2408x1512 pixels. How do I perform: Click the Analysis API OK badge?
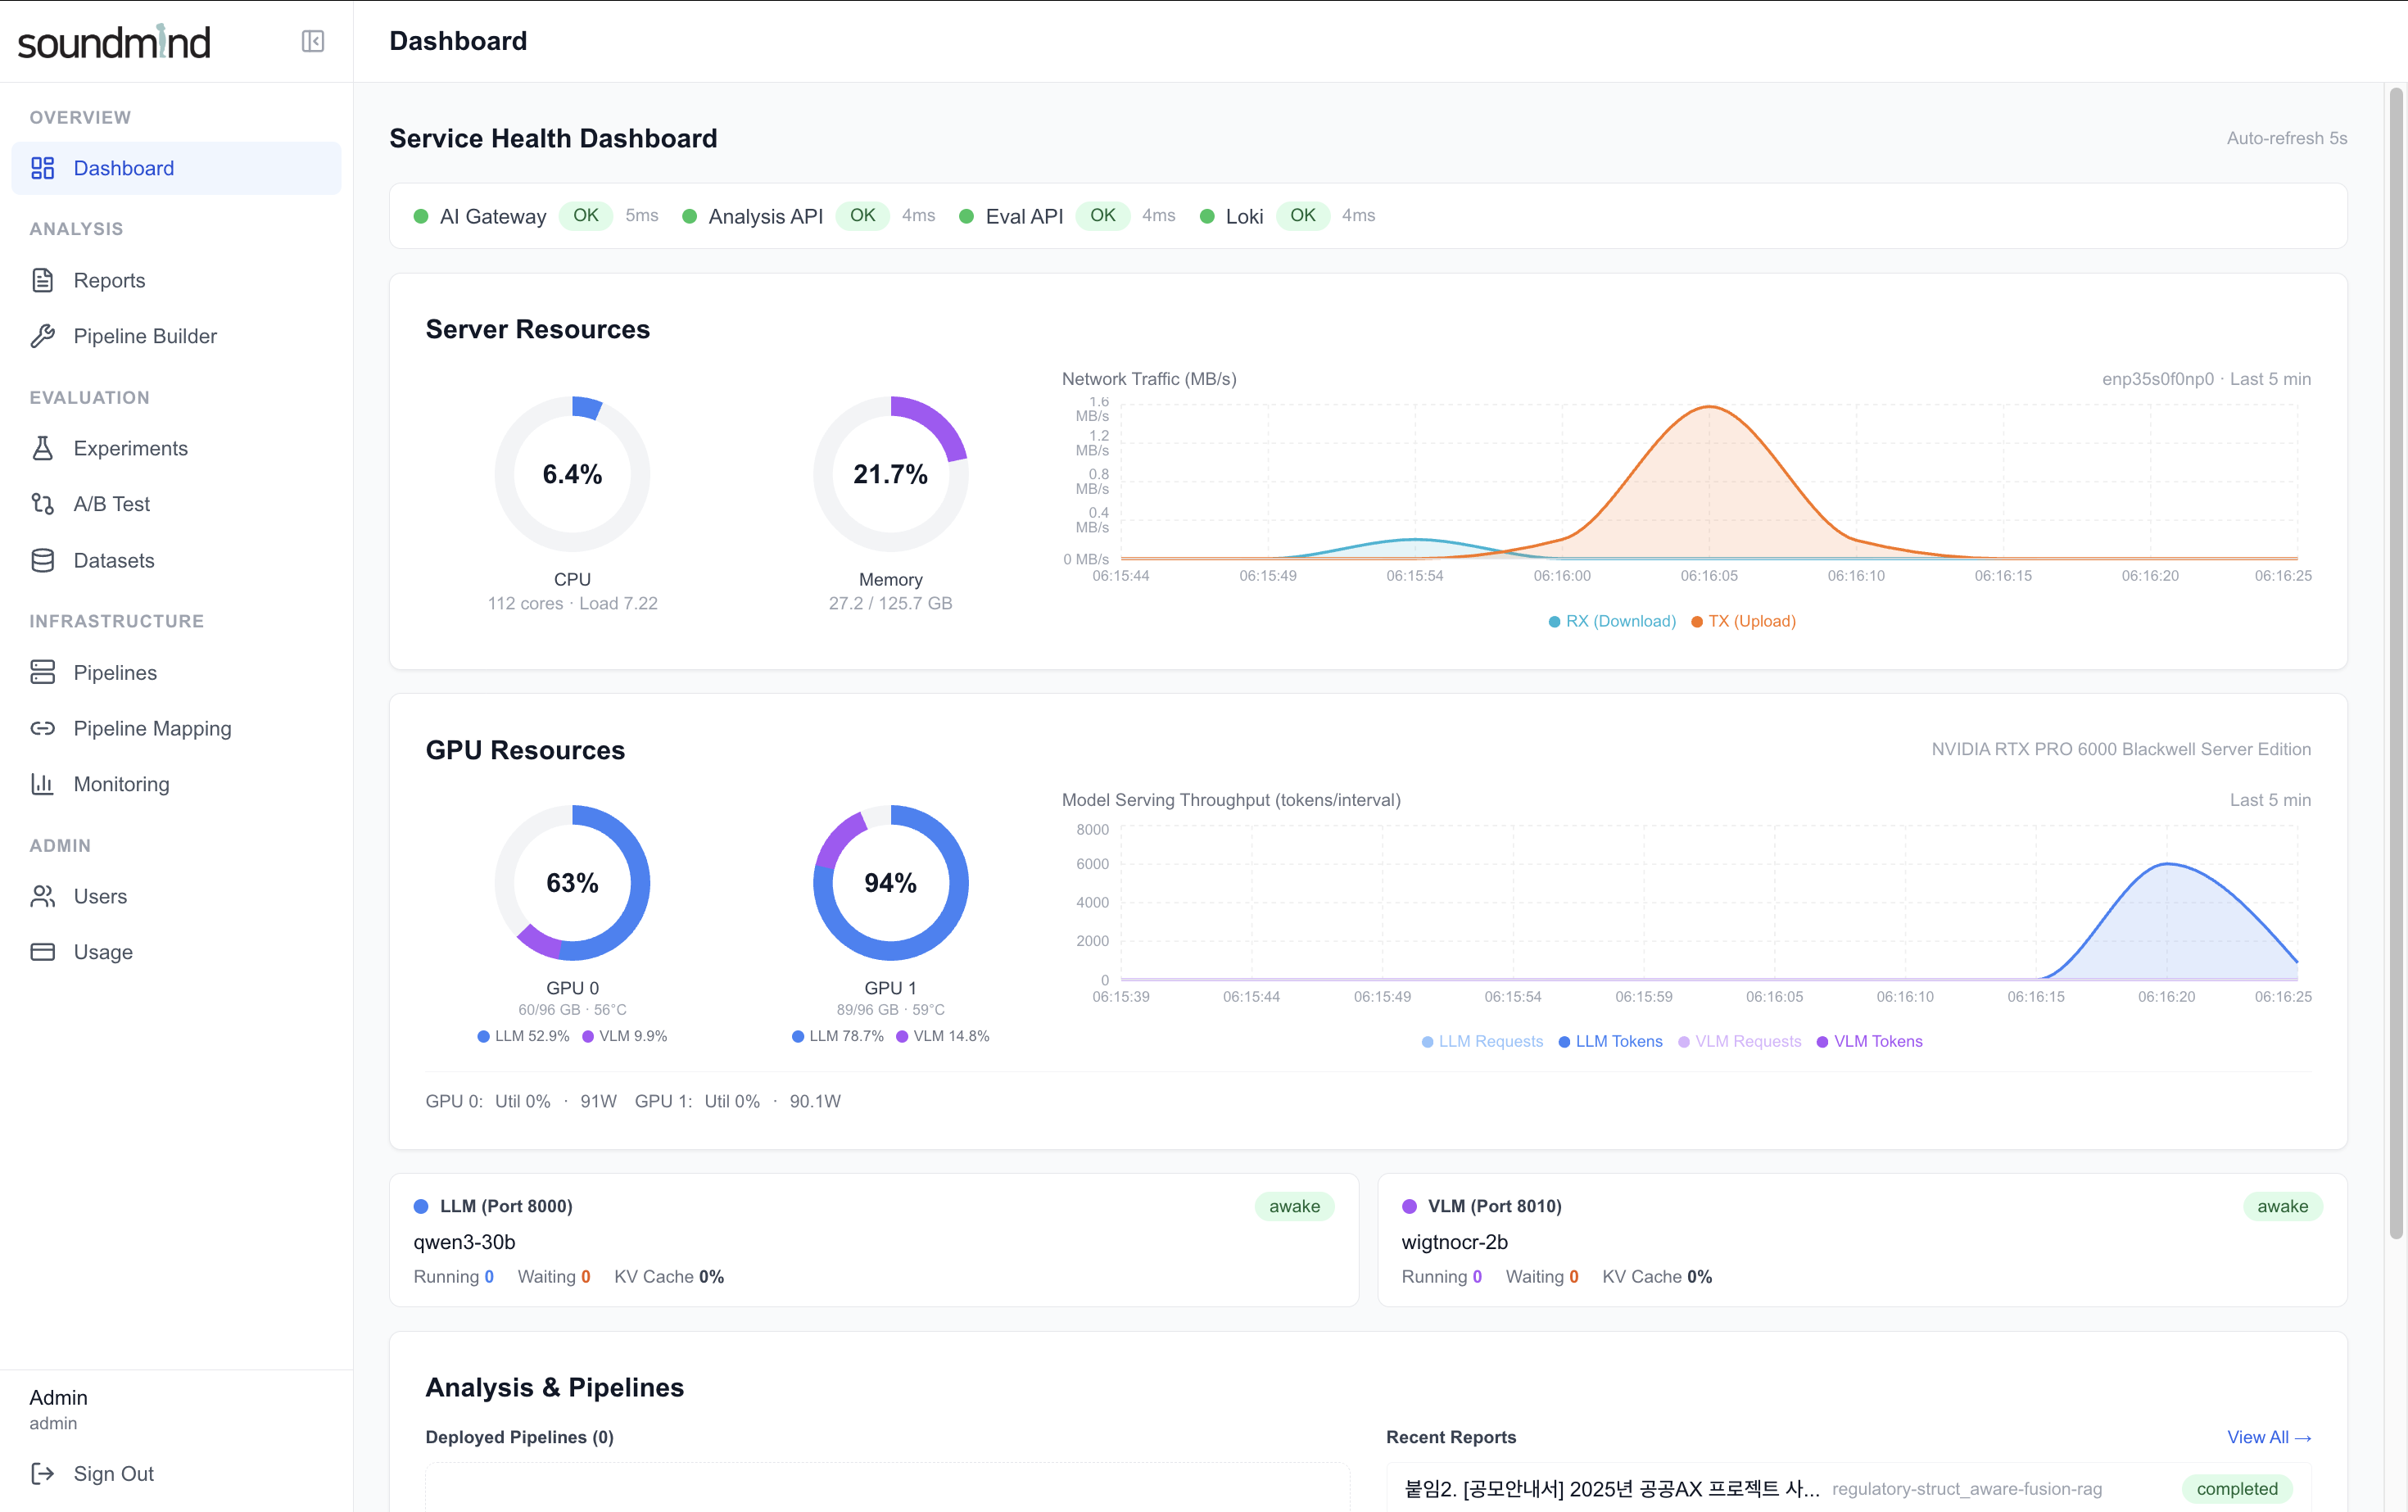pyautogui.click(x=862, y=215)
